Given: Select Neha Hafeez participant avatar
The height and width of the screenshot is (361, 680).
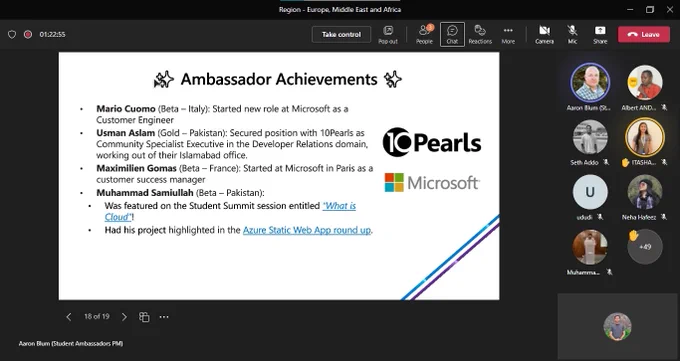Looking at the screenshot, I should coord(644,192).
